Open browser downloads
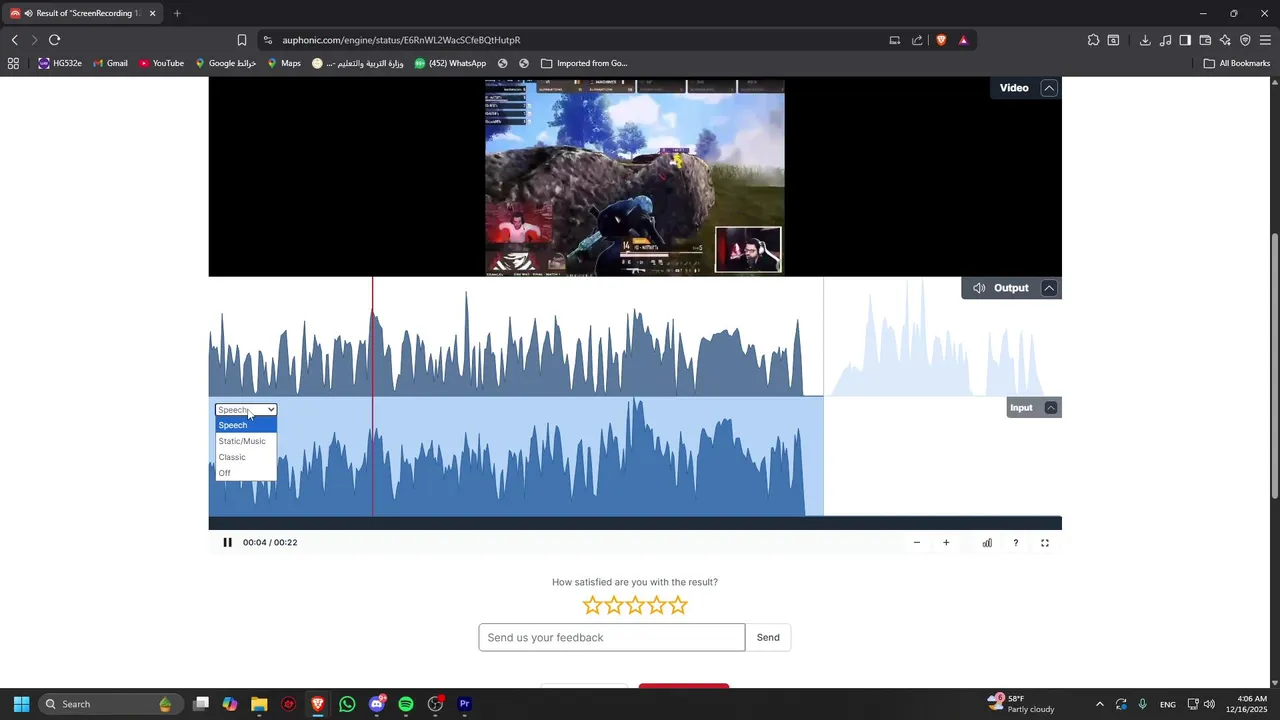1280x720 pixels. (1145, 40)
